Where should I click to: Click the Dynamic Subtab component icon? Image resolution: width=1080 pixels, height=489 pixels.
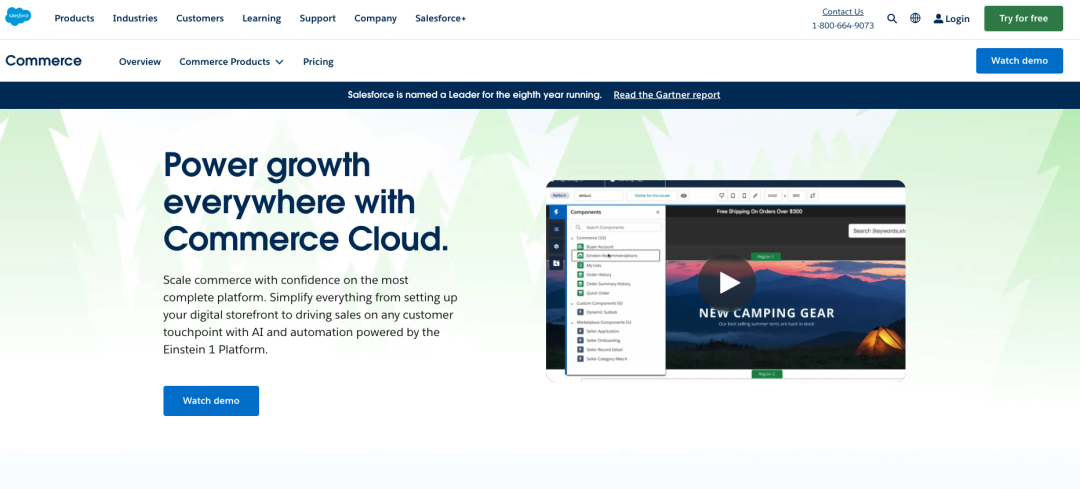click(x=580, y=312)
